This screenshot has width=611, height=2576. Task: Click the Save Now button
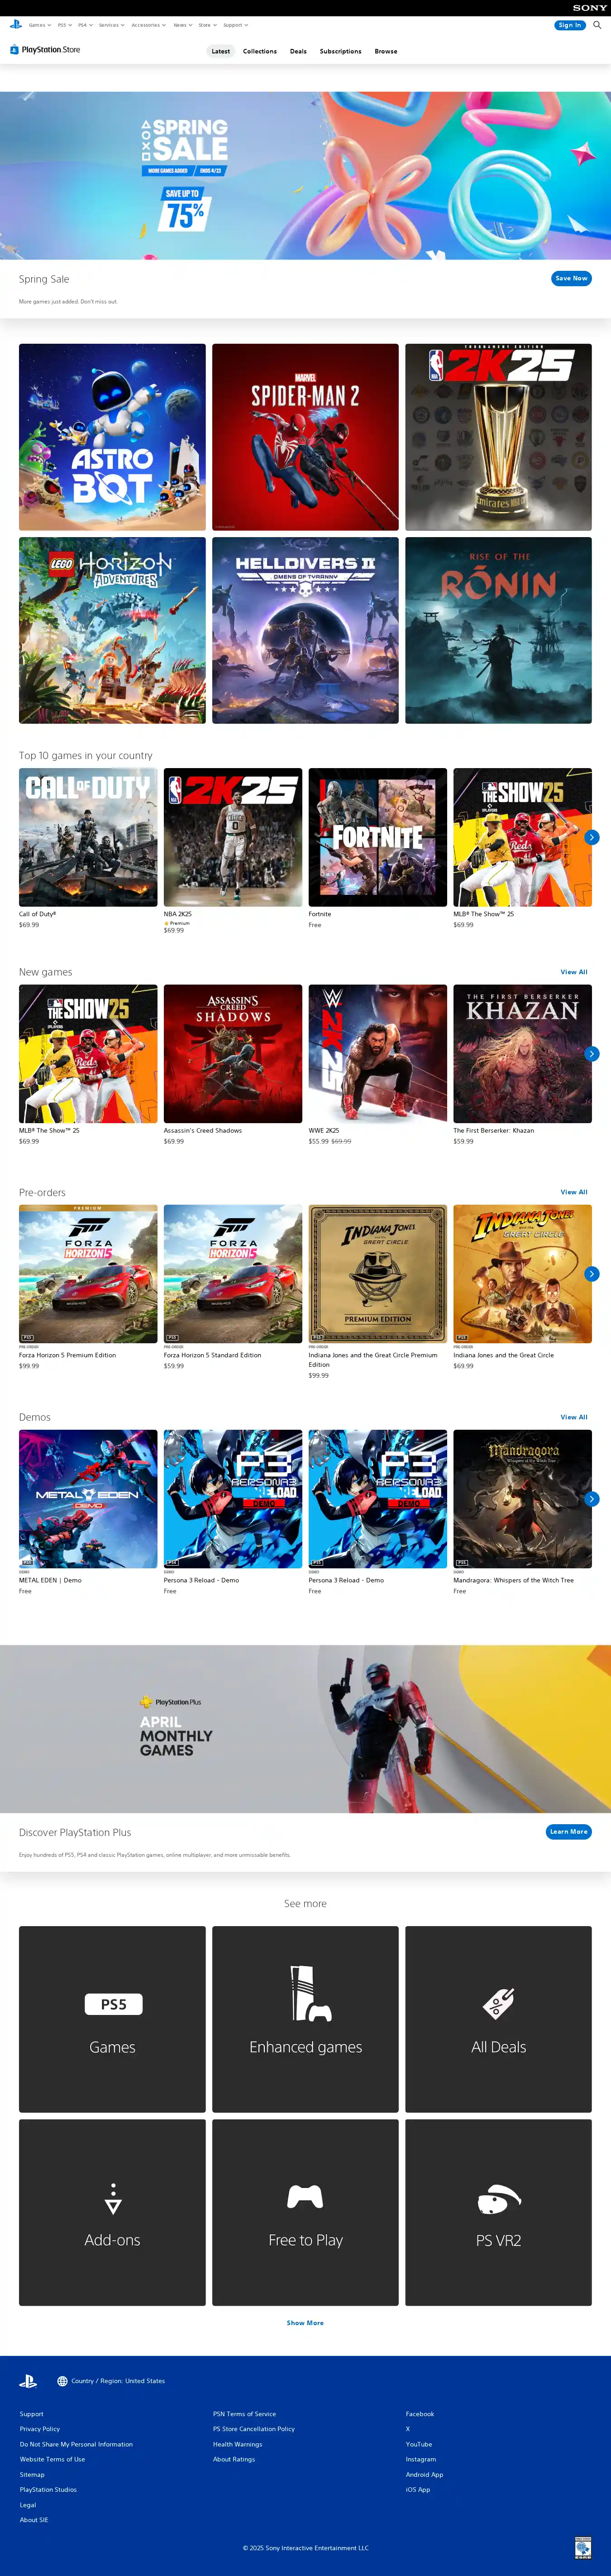[x=571, y=278]
